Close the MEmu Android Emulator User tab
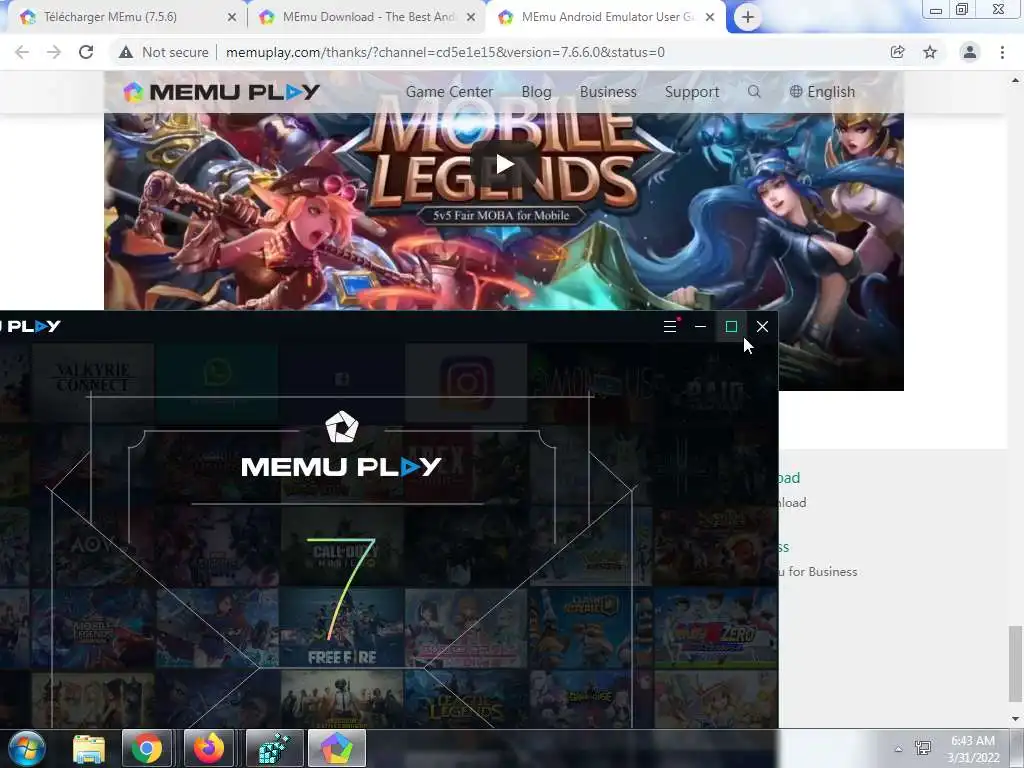1024x768 pixels. point(710,18)
